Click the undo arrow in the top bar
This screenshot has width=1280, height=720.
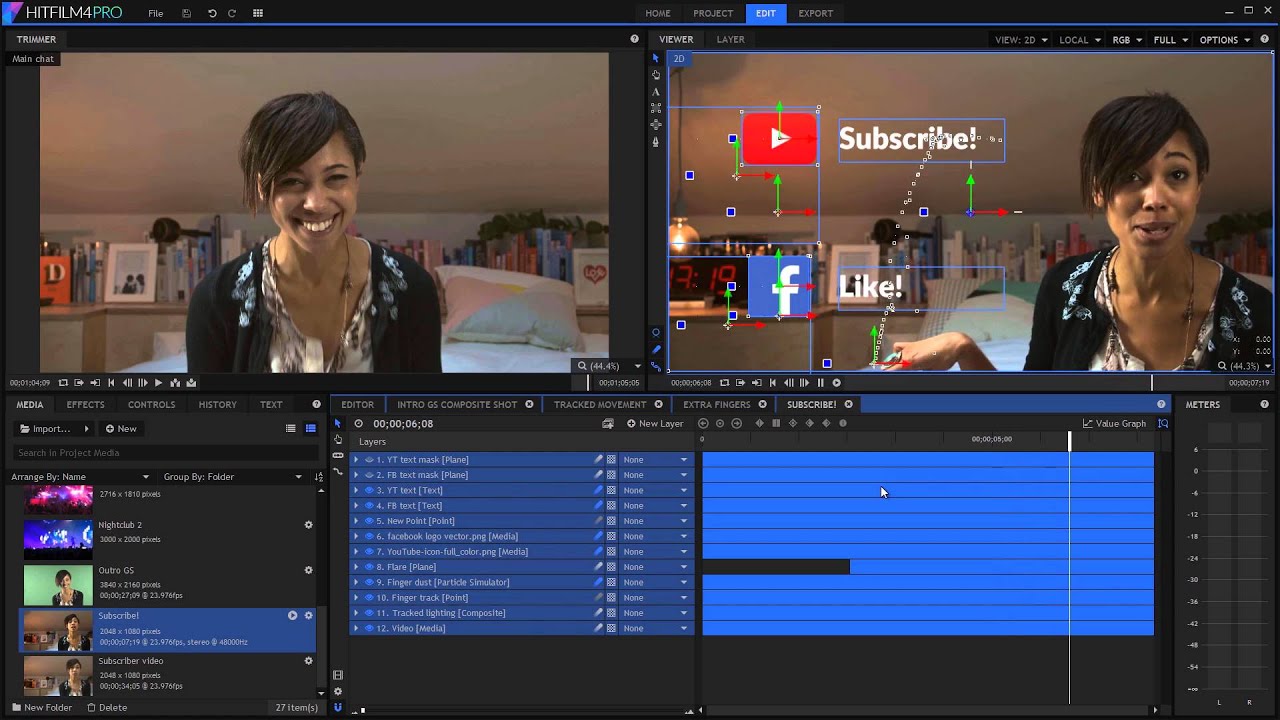(212, 13)
